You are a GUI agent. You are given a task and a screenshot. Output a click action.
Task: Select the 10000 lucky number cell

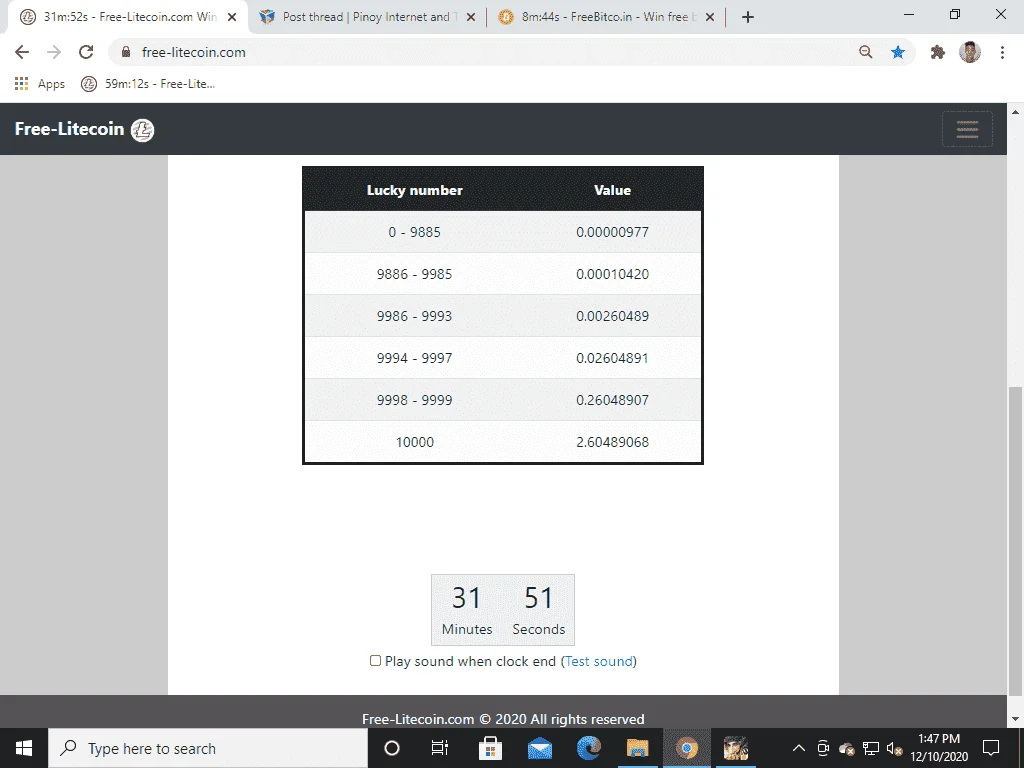coord(415,441)
